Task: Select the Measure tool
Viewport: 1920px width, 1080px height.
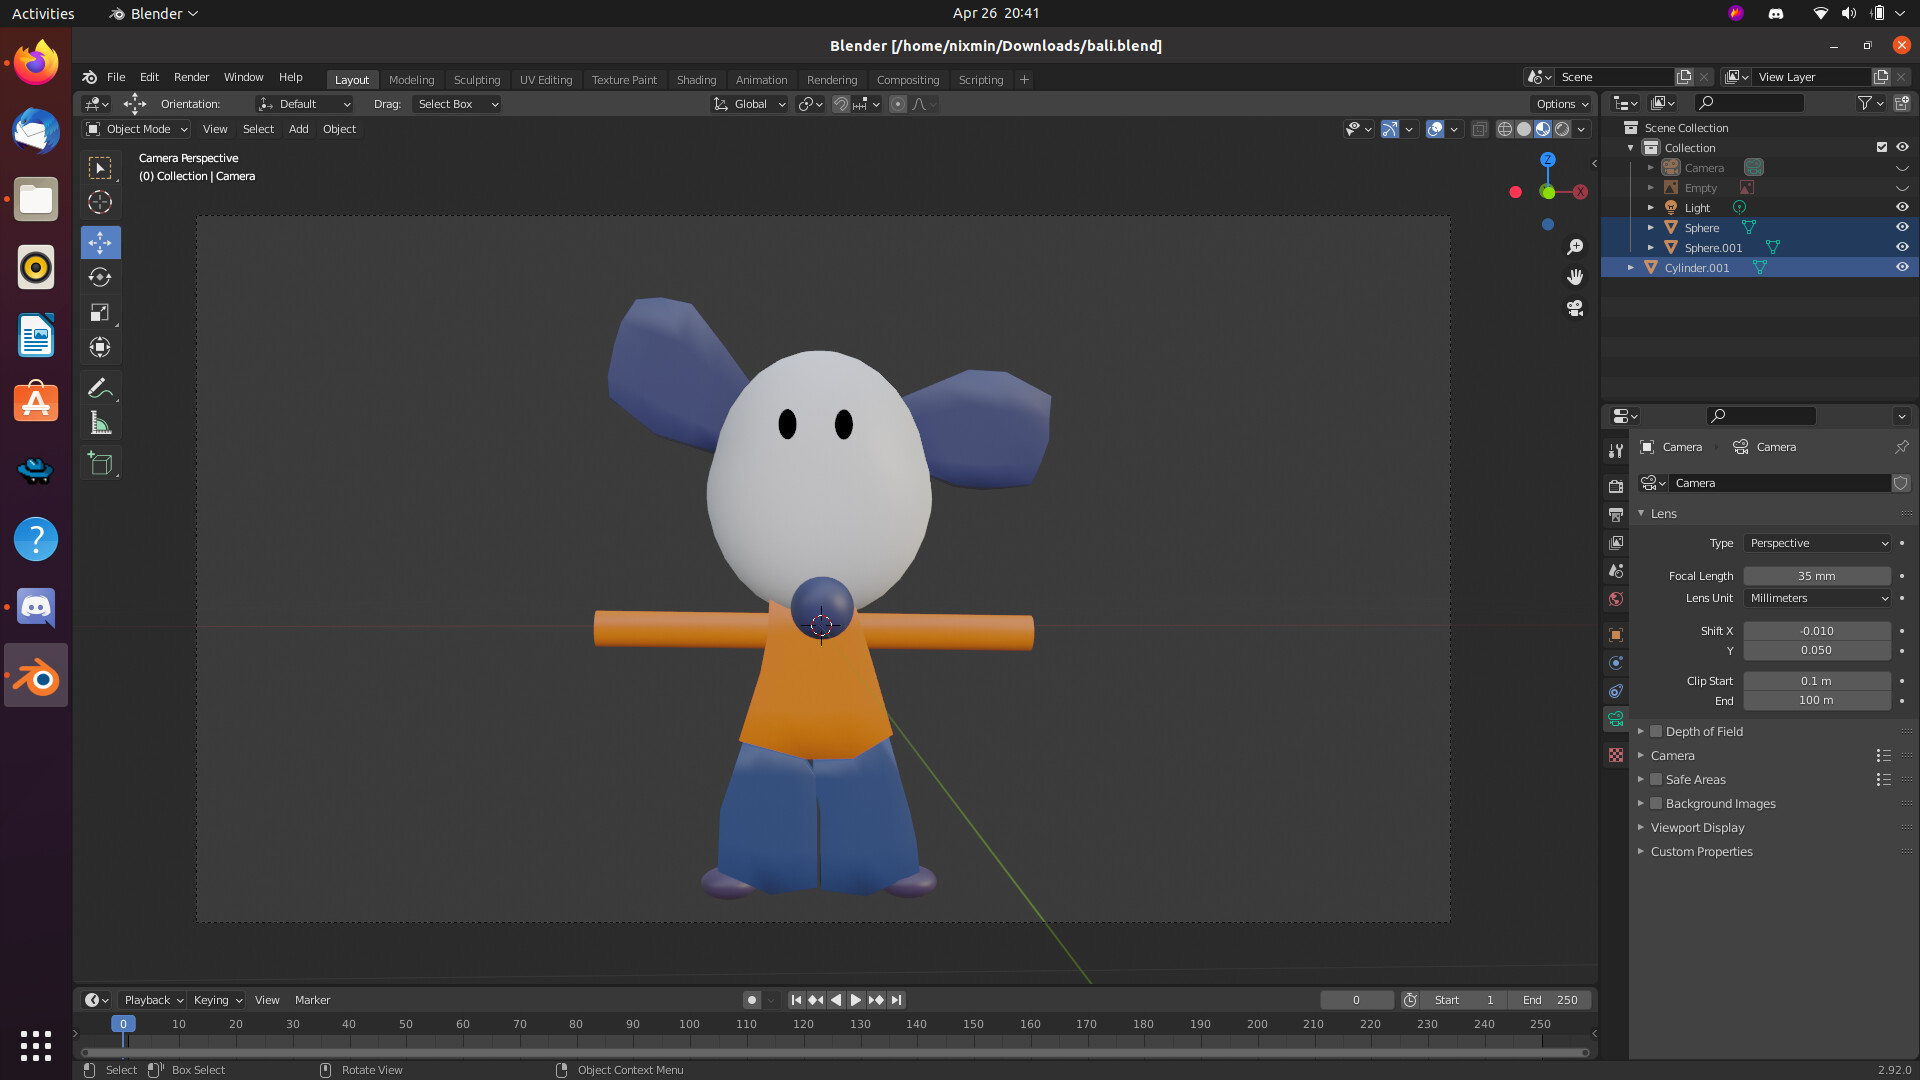Action: point(100,424)
